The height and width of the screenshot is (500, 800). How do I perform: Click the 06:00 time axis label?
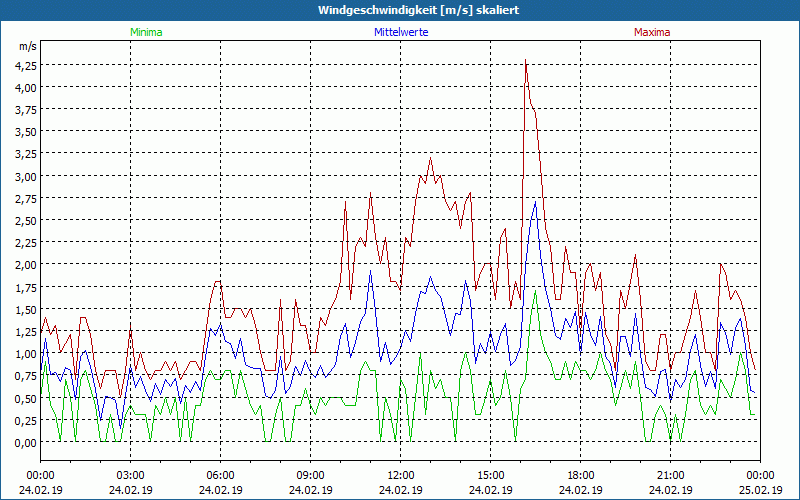(220, 476)
